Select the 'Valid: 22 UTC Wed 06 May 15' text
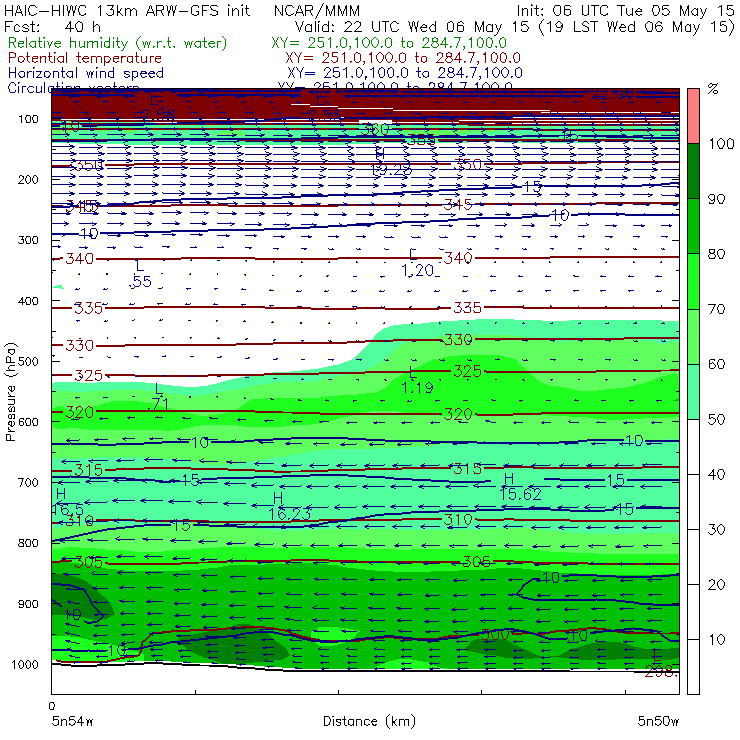The image size is (740, 740). [x=412, y=26]
